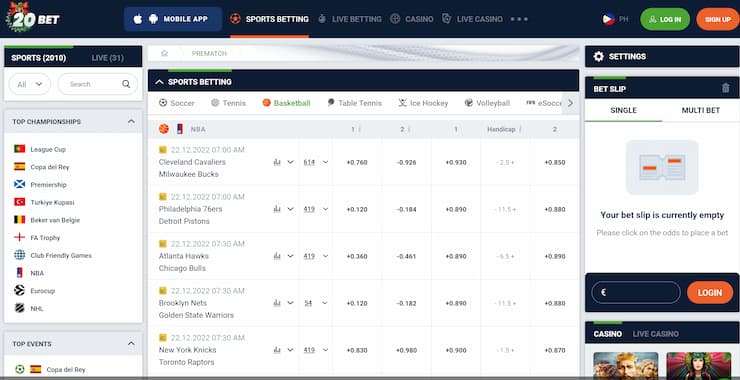This screenshot has height=380, width=740.
Task: Collapse the Sports Betting panel
Action: [160, 82]
